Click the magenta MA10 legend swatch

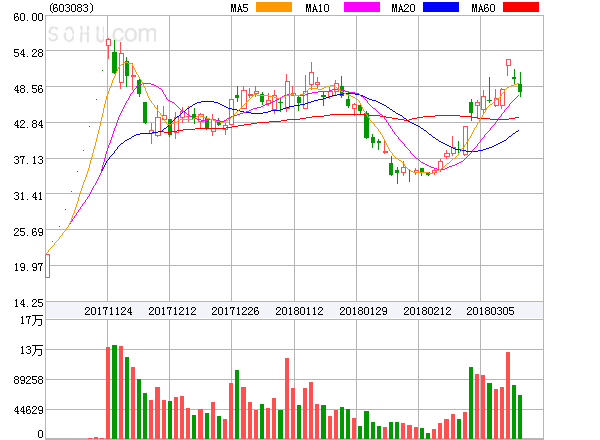[362, 7]
